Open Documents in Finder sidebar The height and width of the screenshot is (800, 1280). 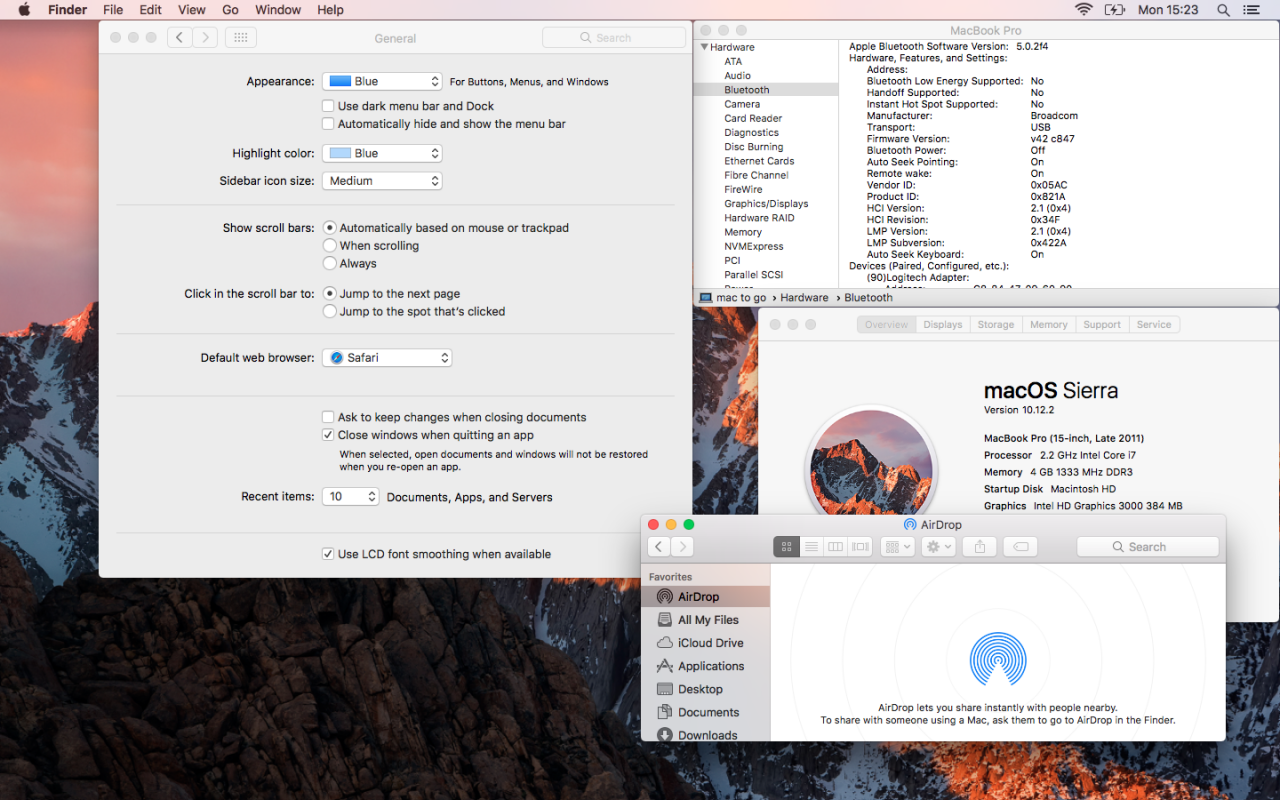click(706, 712)
